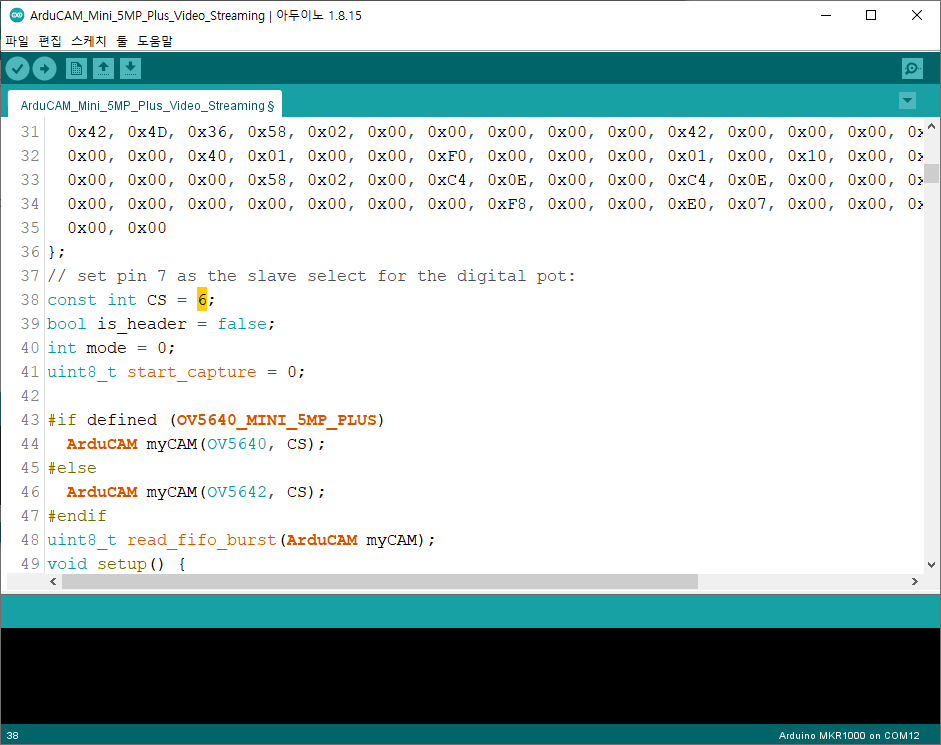Click 'start_capture' on line 41

[191, 372]
